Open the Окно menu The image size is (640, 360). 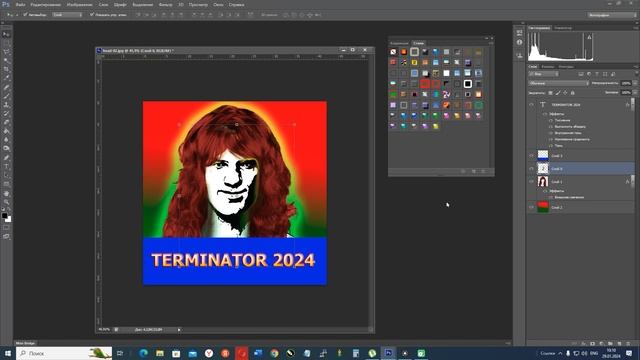pyautogui.click(x=218, y=5)
